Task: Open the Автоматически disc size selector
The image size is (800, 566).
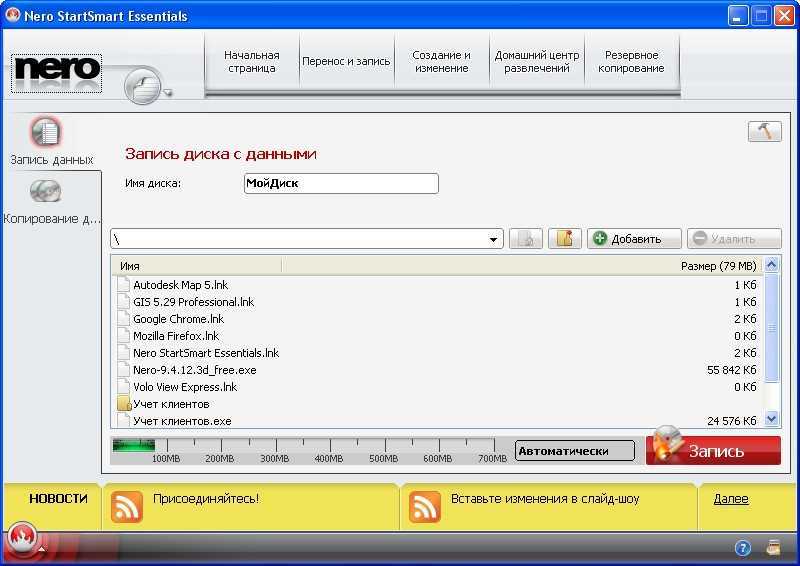Action: pos(575,451)
